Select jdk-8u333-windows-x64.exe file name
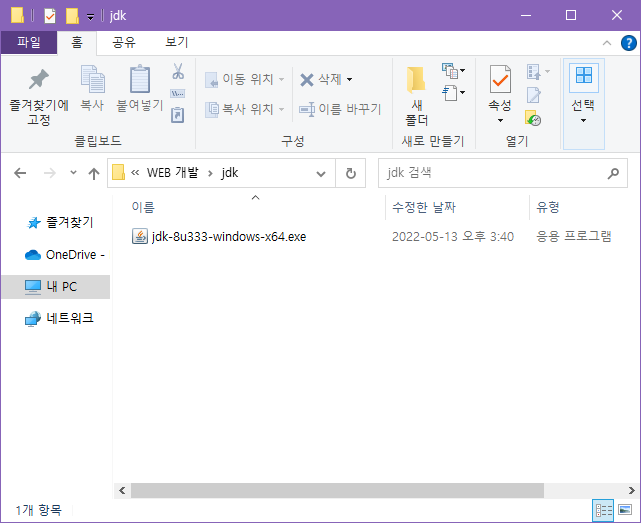This screenshot has width=641, height=523. pyautogui.click(x=229, y=237)
